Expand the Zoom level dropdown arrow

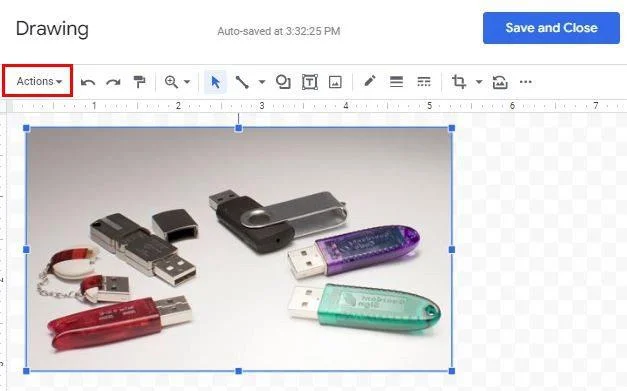[187, 82]
